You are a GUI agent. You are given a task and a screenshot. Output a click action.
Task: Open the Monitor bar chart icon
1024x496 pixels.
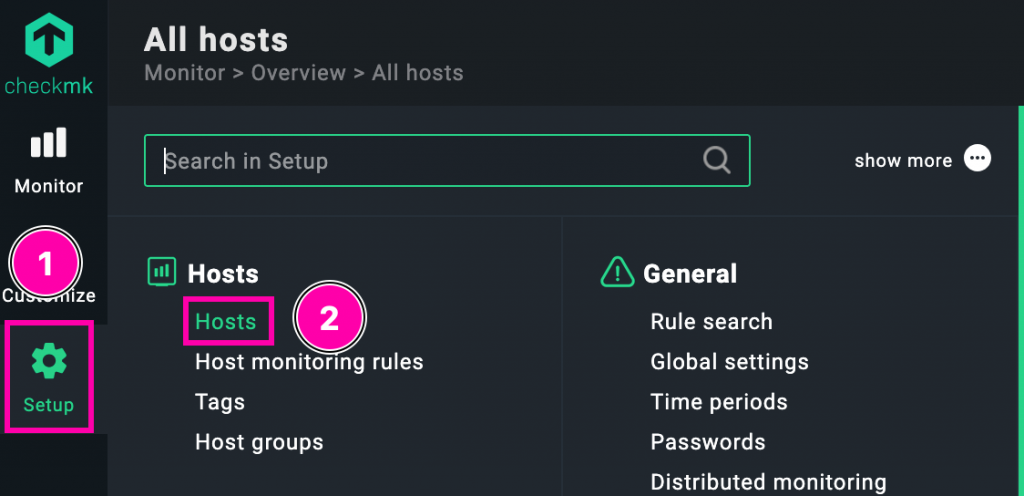click(48, 144)
